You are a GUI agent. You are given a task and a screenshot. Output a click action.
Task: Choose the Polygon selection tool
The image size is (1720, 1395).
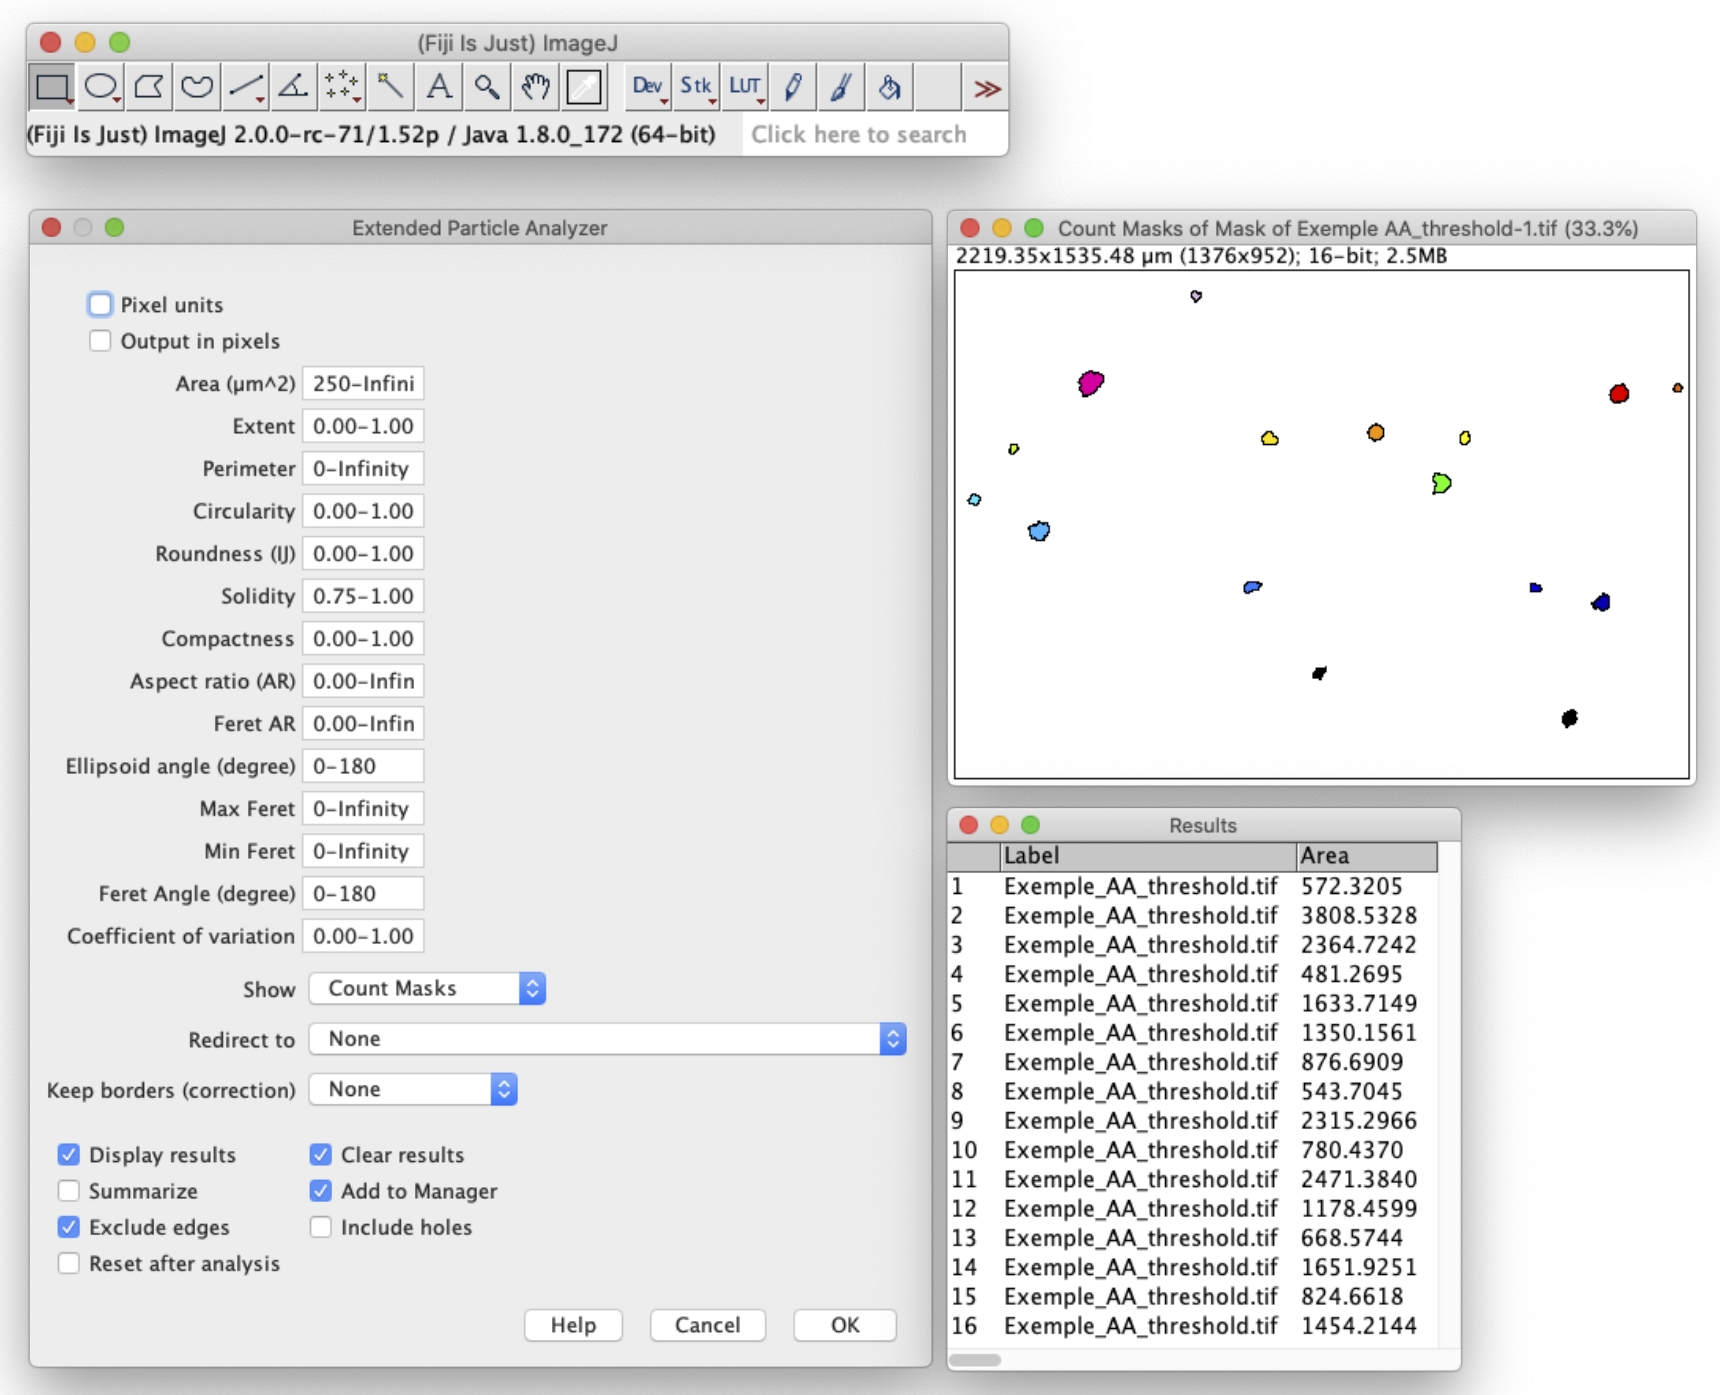[148, 88]
